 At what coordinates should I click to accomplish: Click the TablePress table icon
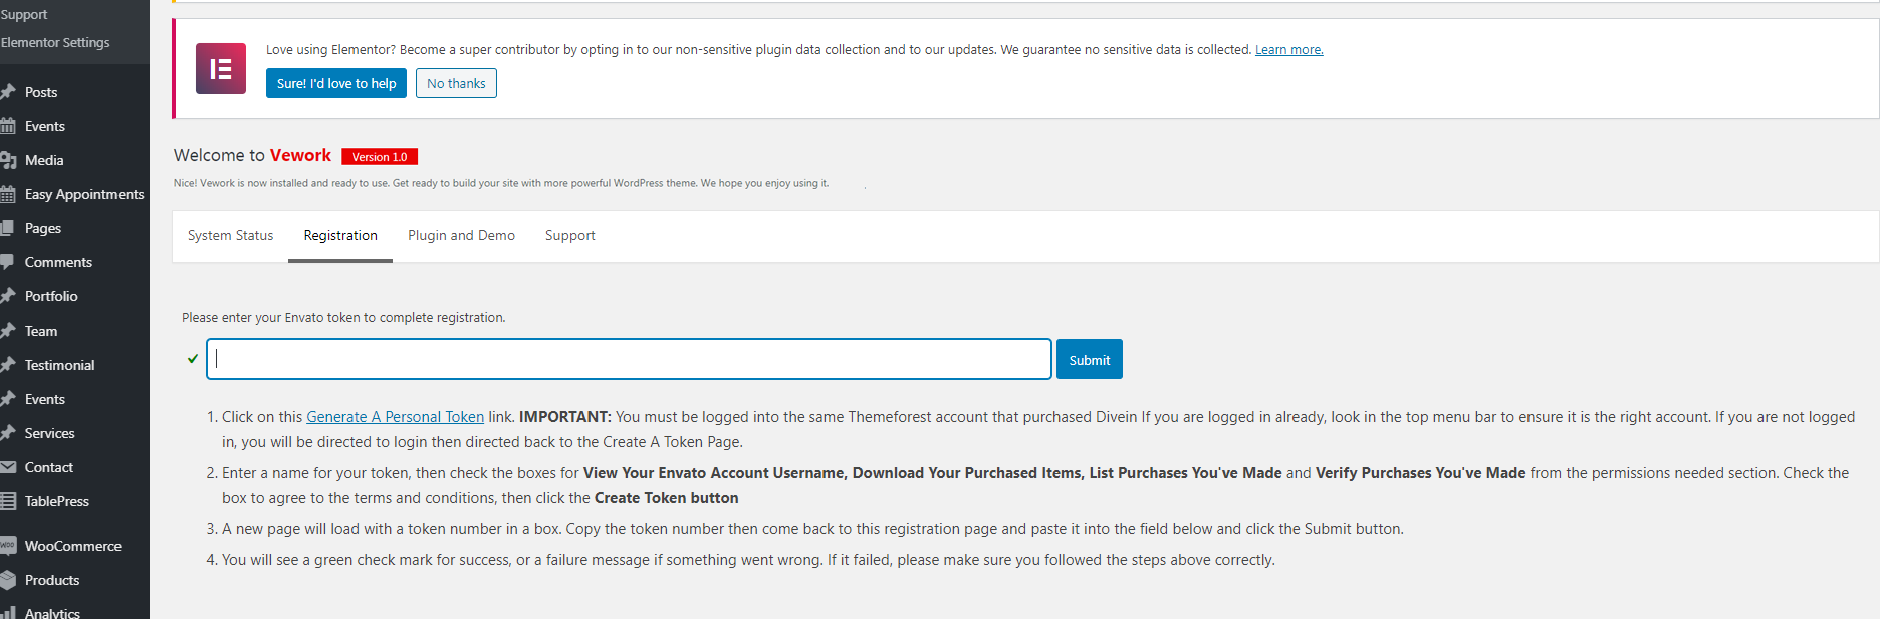(8, 501)
